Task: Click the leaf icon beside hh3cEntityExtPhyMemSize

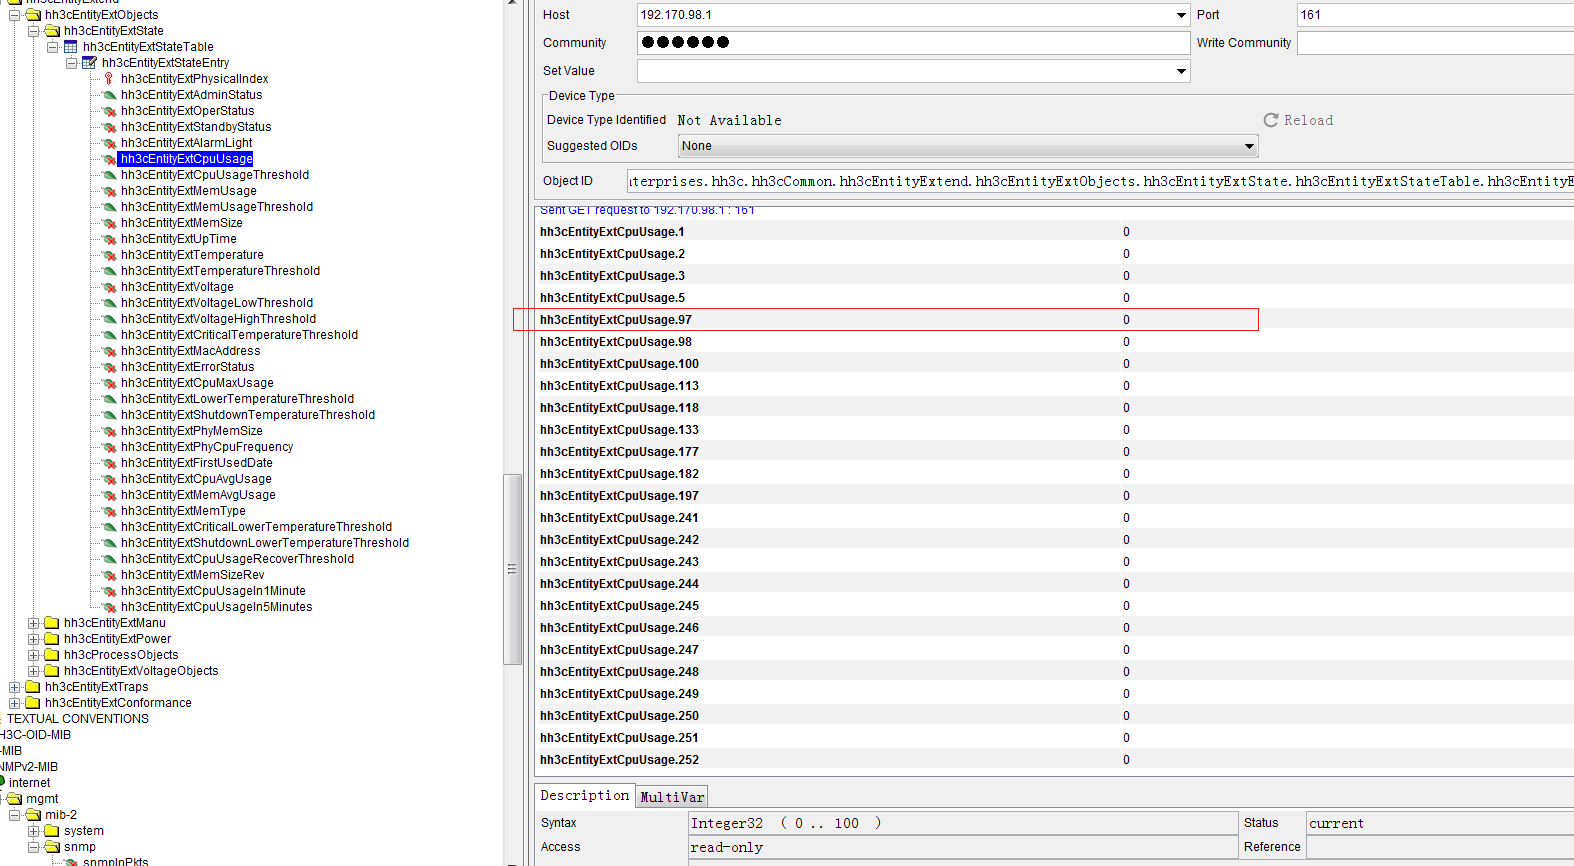Action: (109, 431)
